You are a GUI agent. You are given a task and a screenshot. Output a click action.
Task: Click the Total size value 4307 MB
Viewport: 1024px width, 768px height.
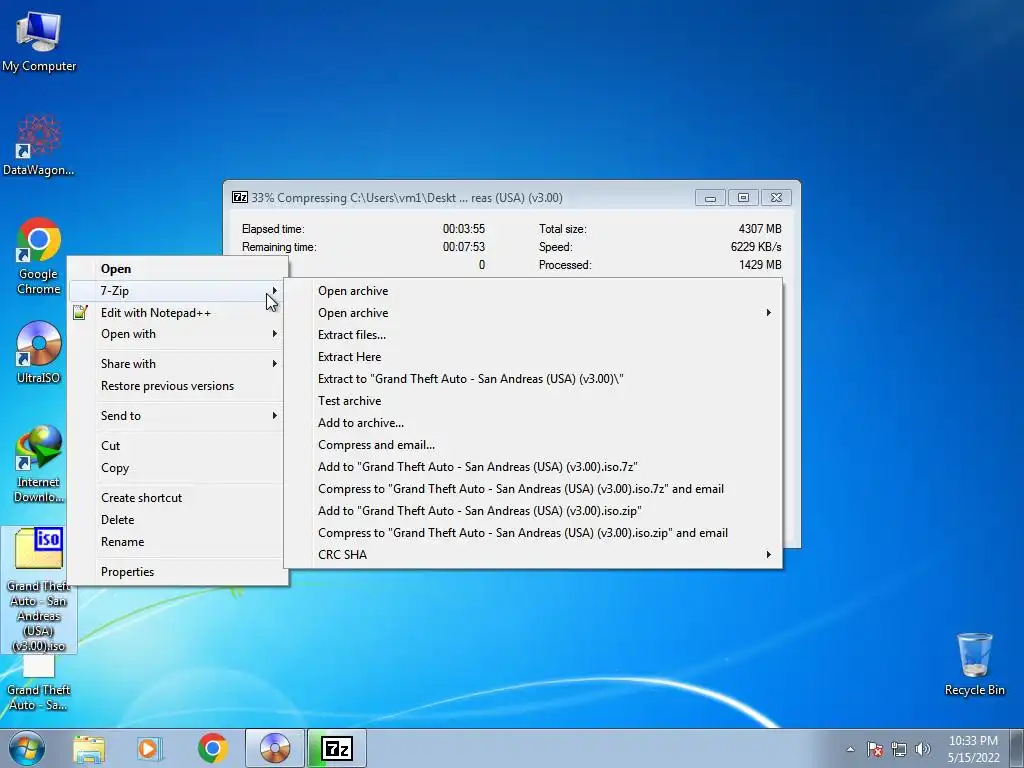pos(760,229)
